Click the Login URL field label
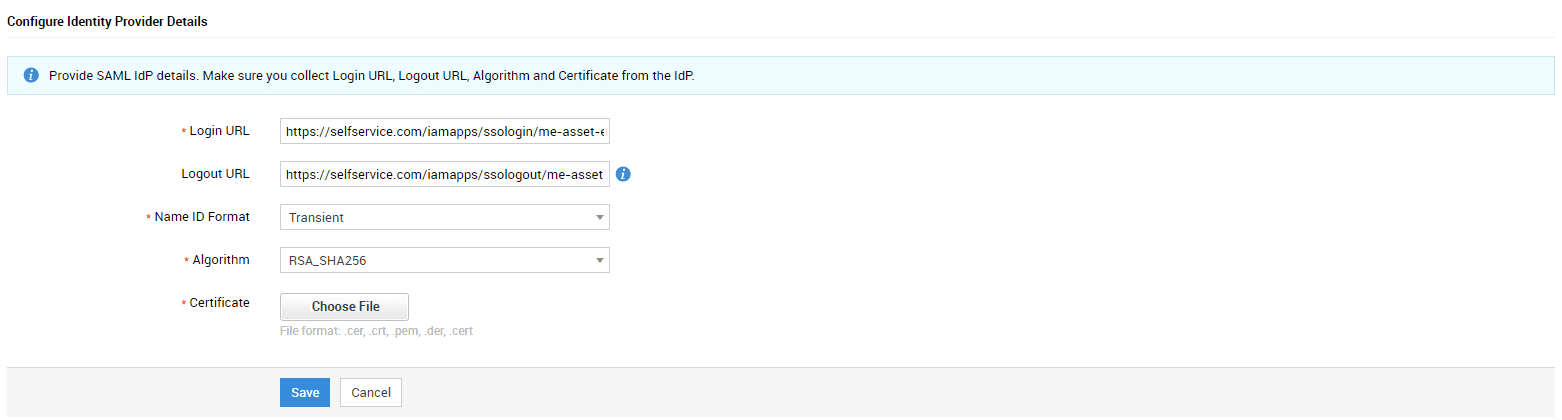 [x=219, y=131]
